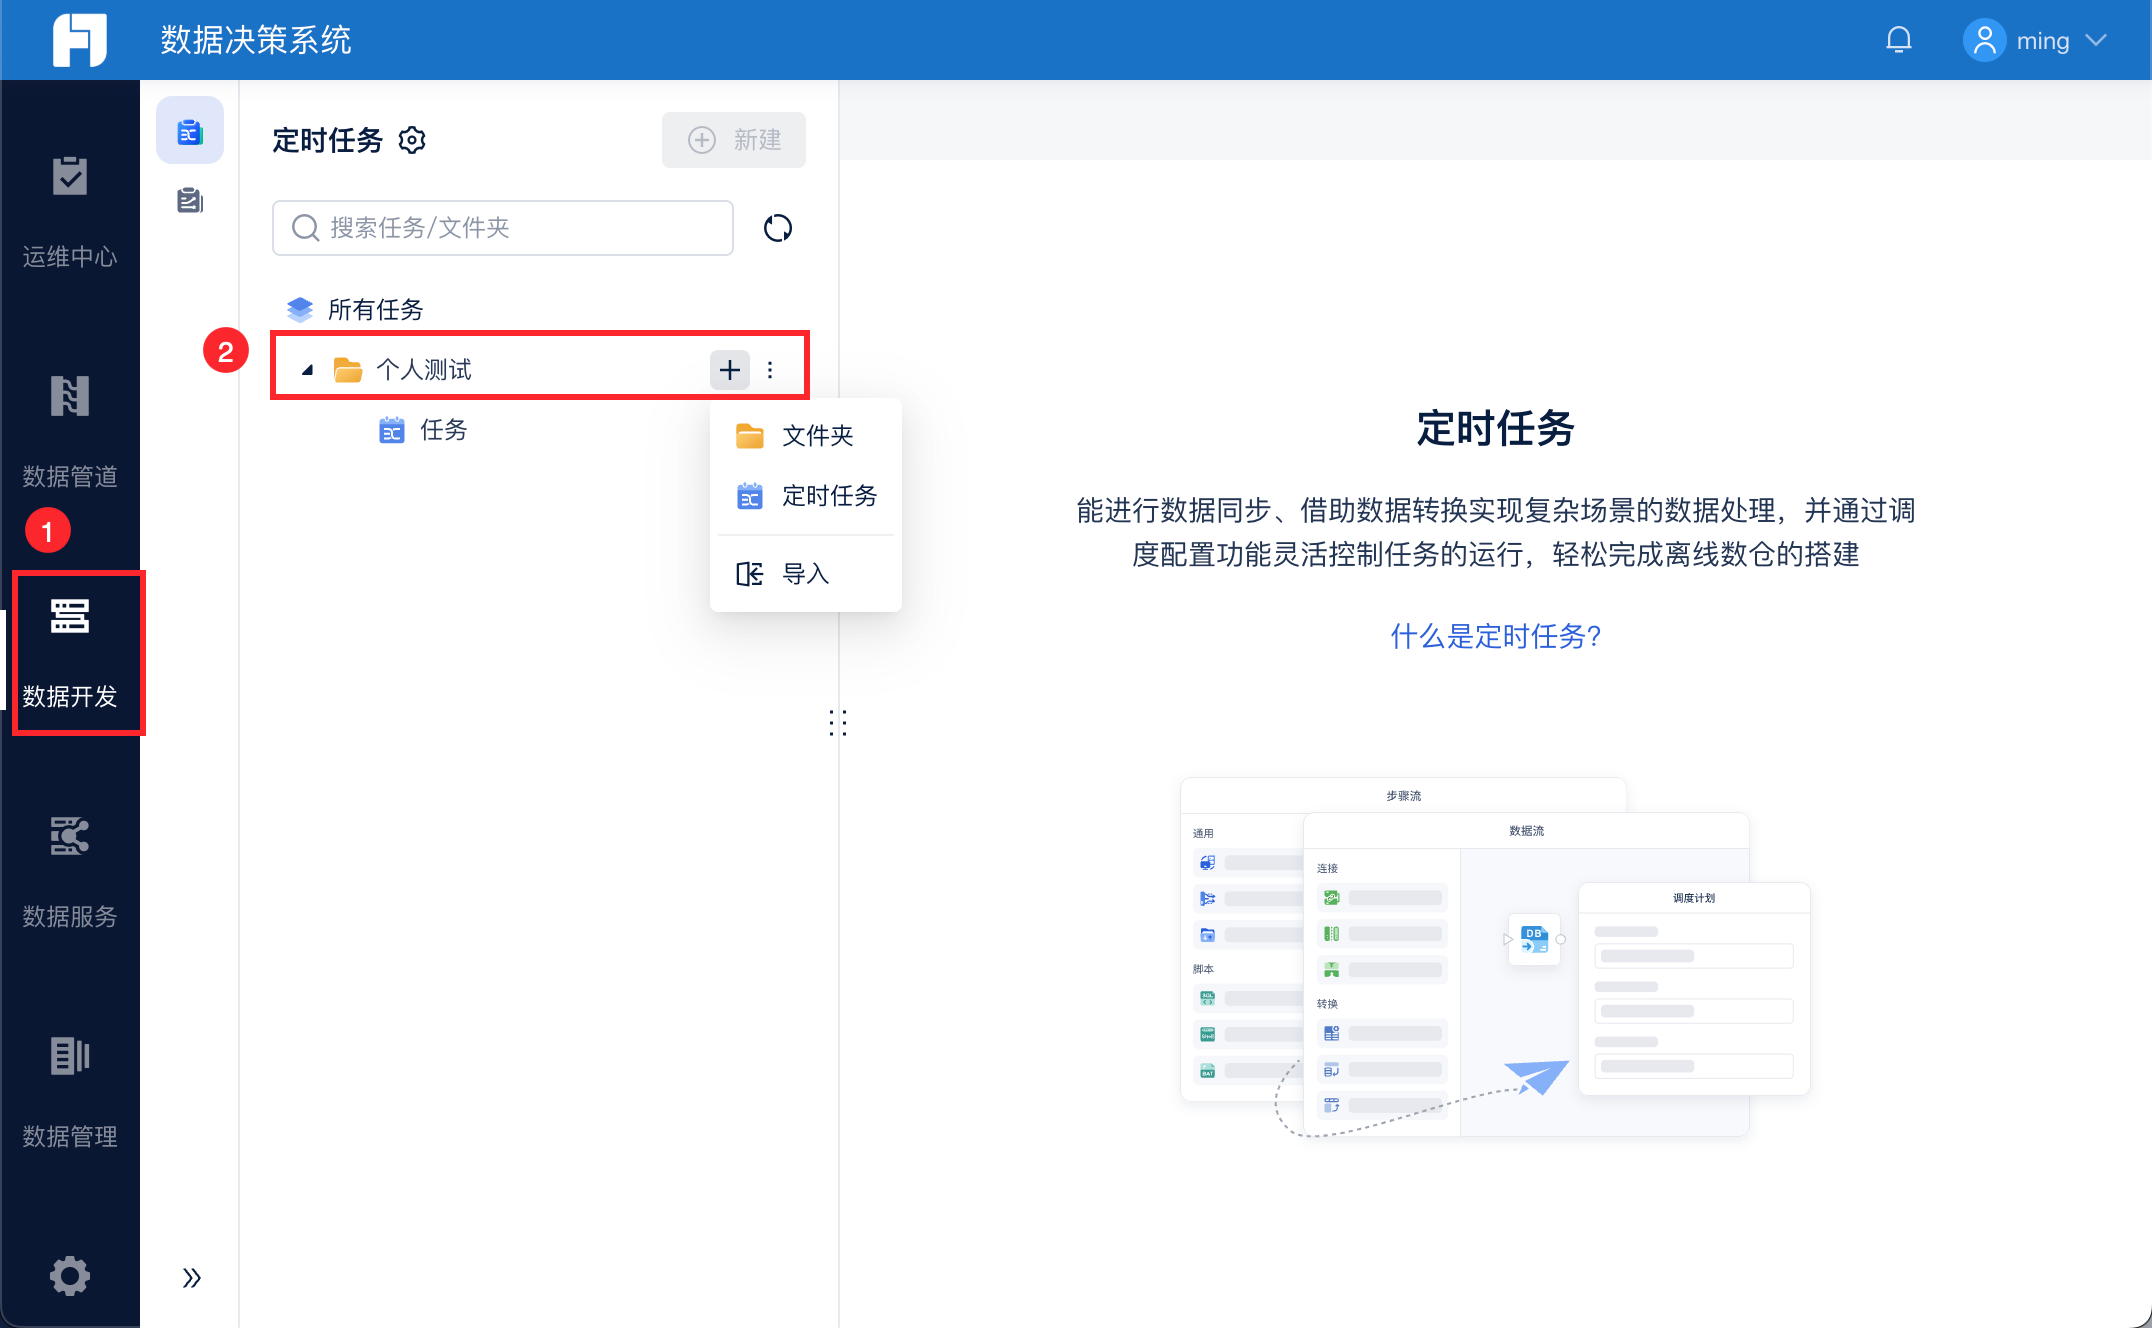Screen dimensions: 2152x1328
Task: Switch to the second task panel icon
Action: coord(189,201)
